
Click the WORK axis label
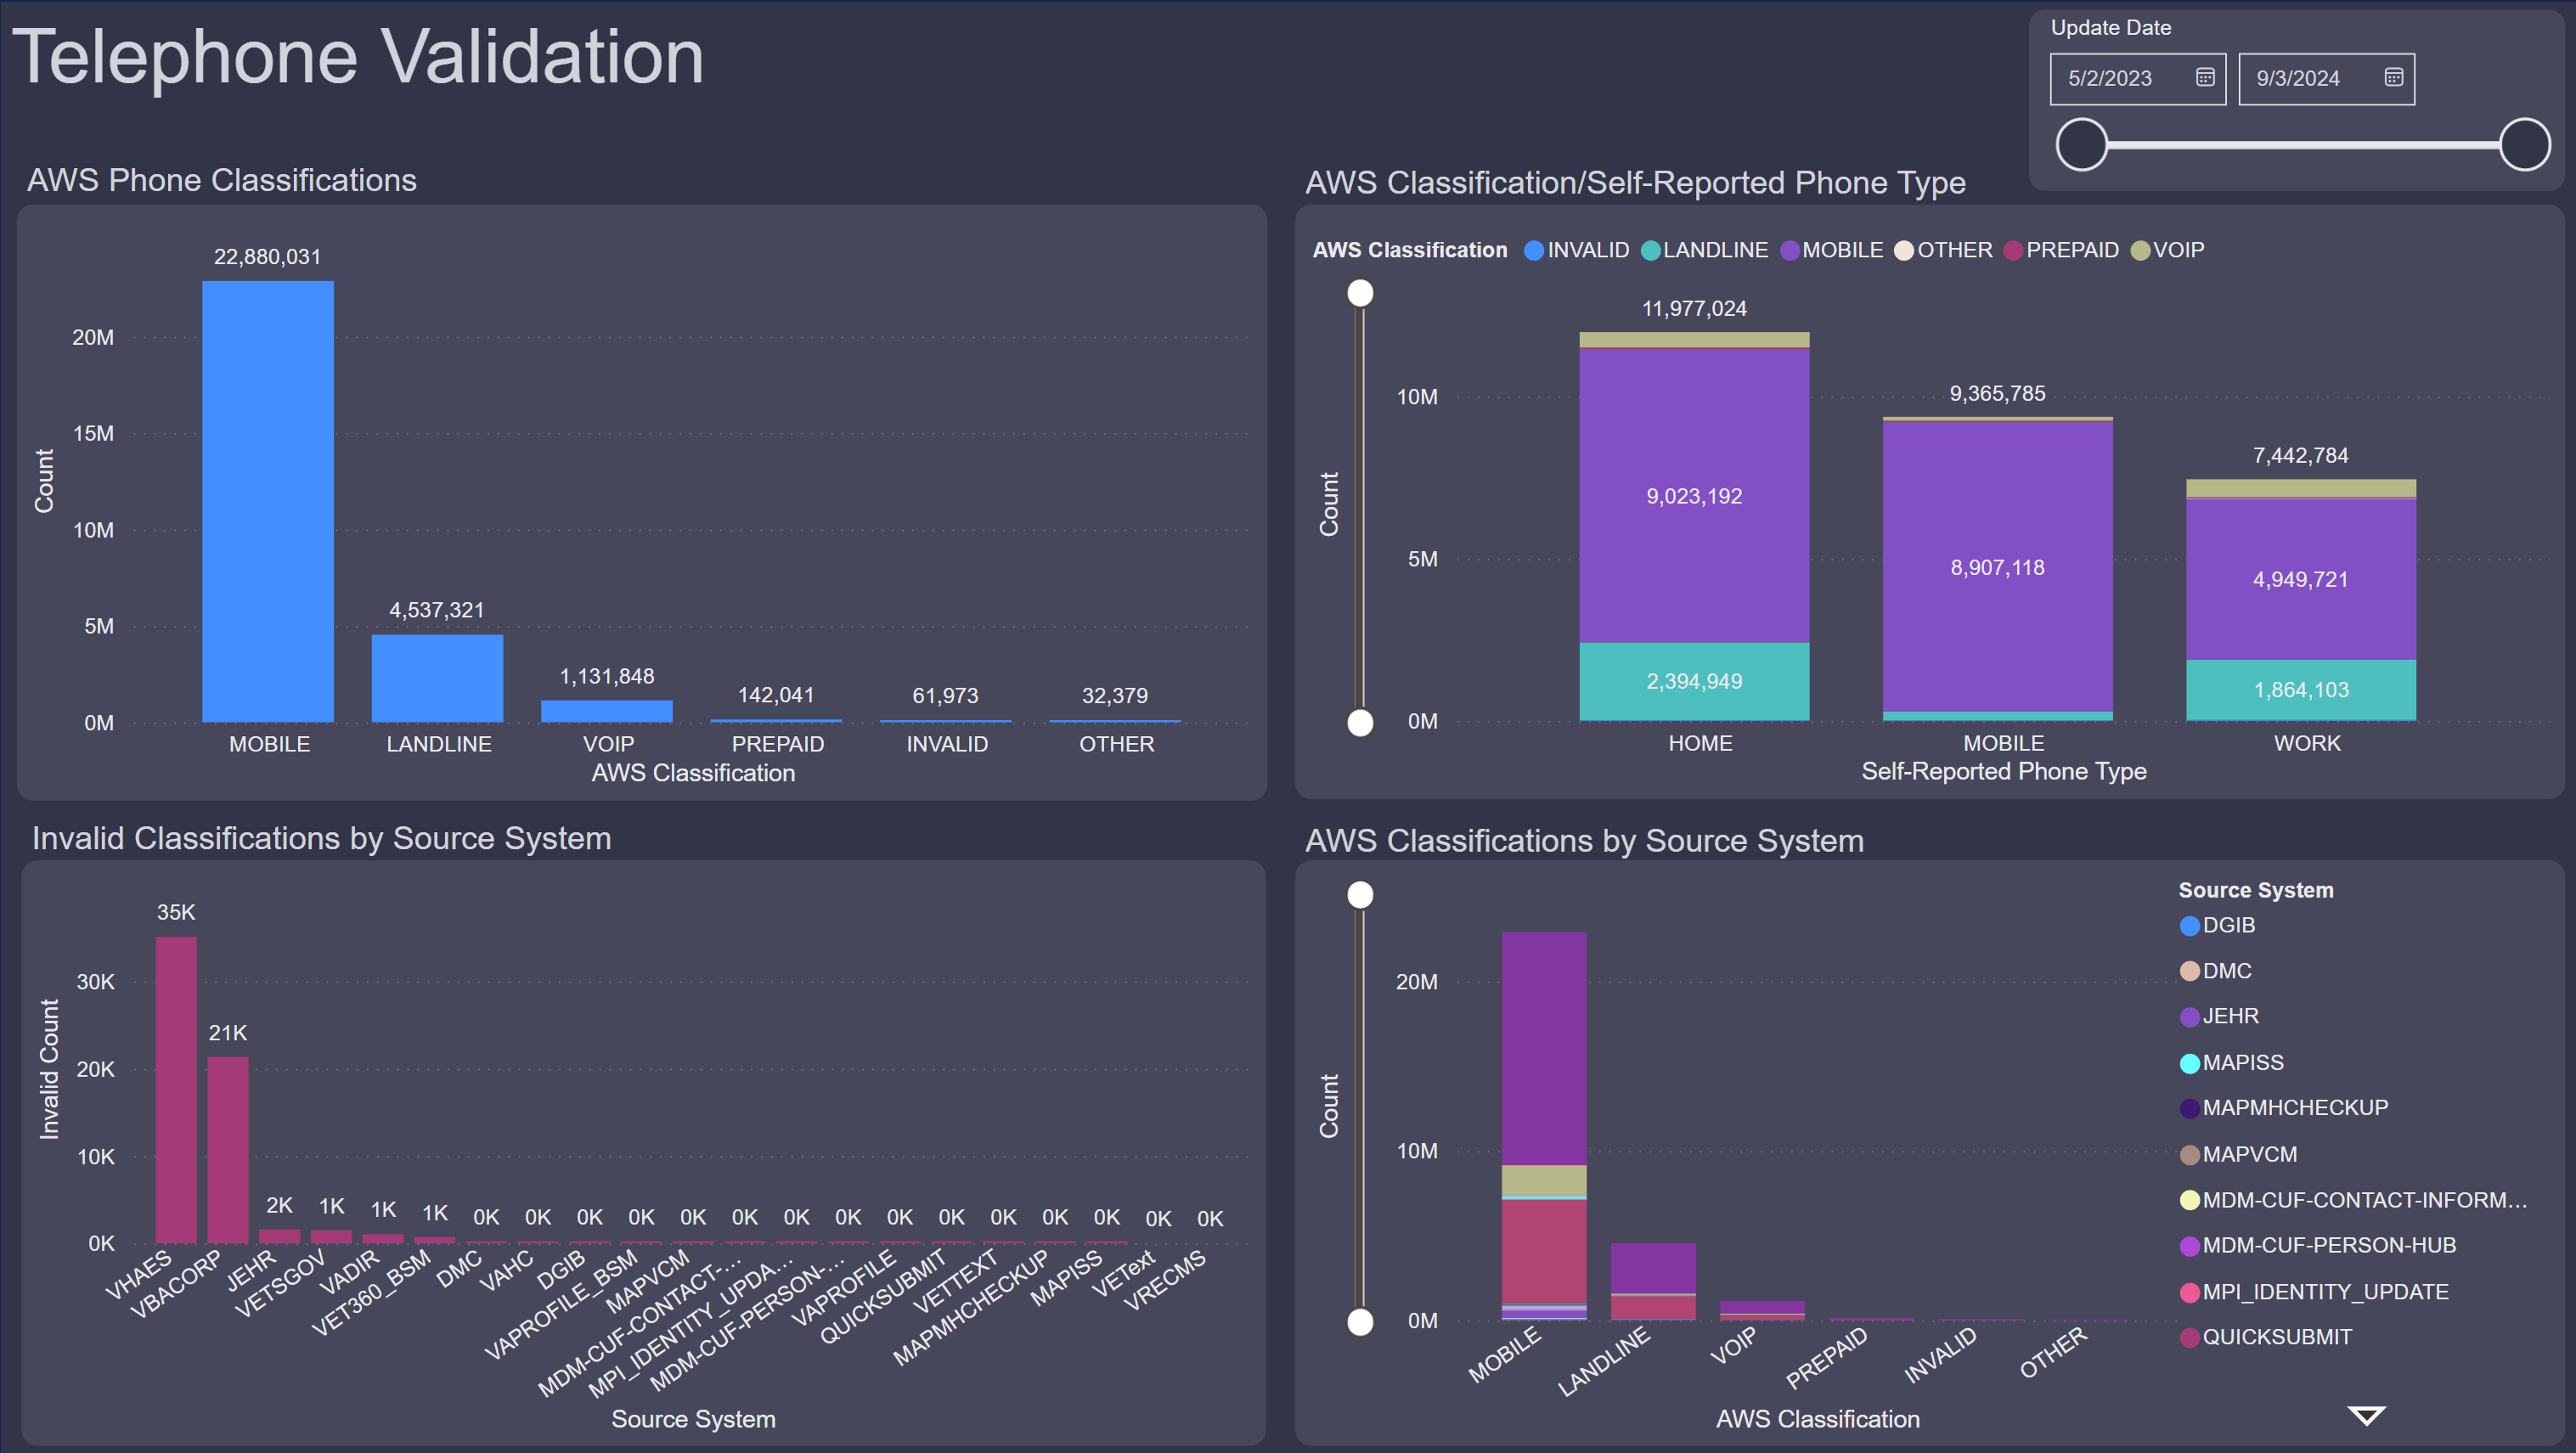click(2307, 743)
